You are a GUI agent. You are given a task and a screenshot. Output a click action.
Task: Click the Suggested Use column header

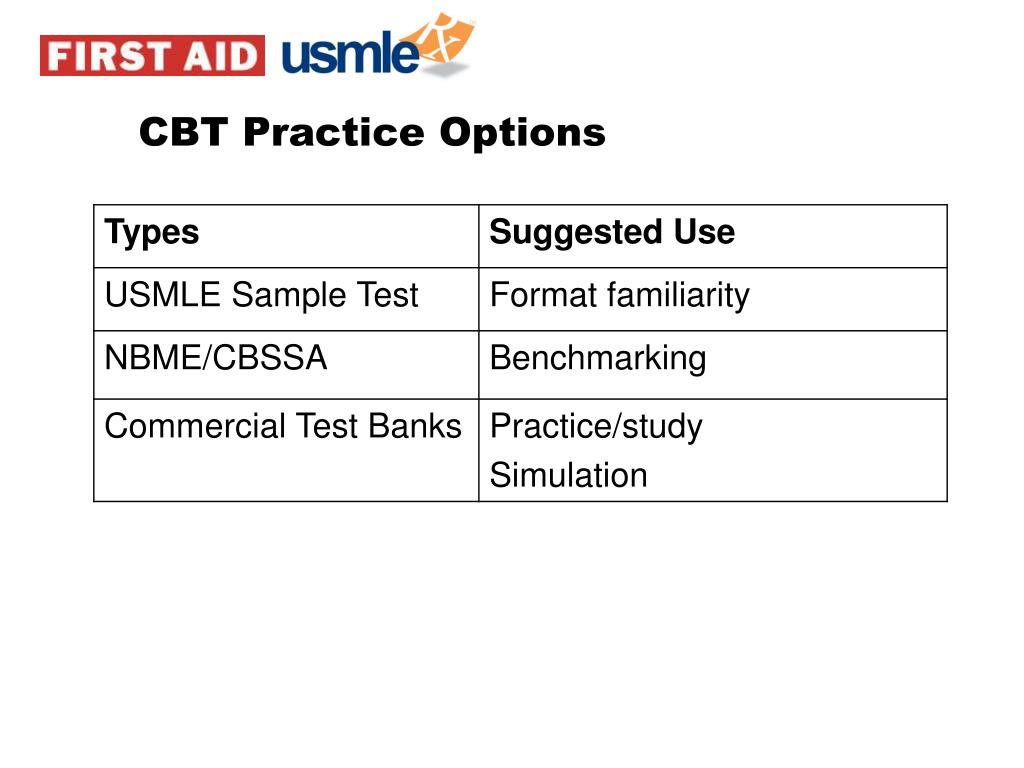point(712,236)
